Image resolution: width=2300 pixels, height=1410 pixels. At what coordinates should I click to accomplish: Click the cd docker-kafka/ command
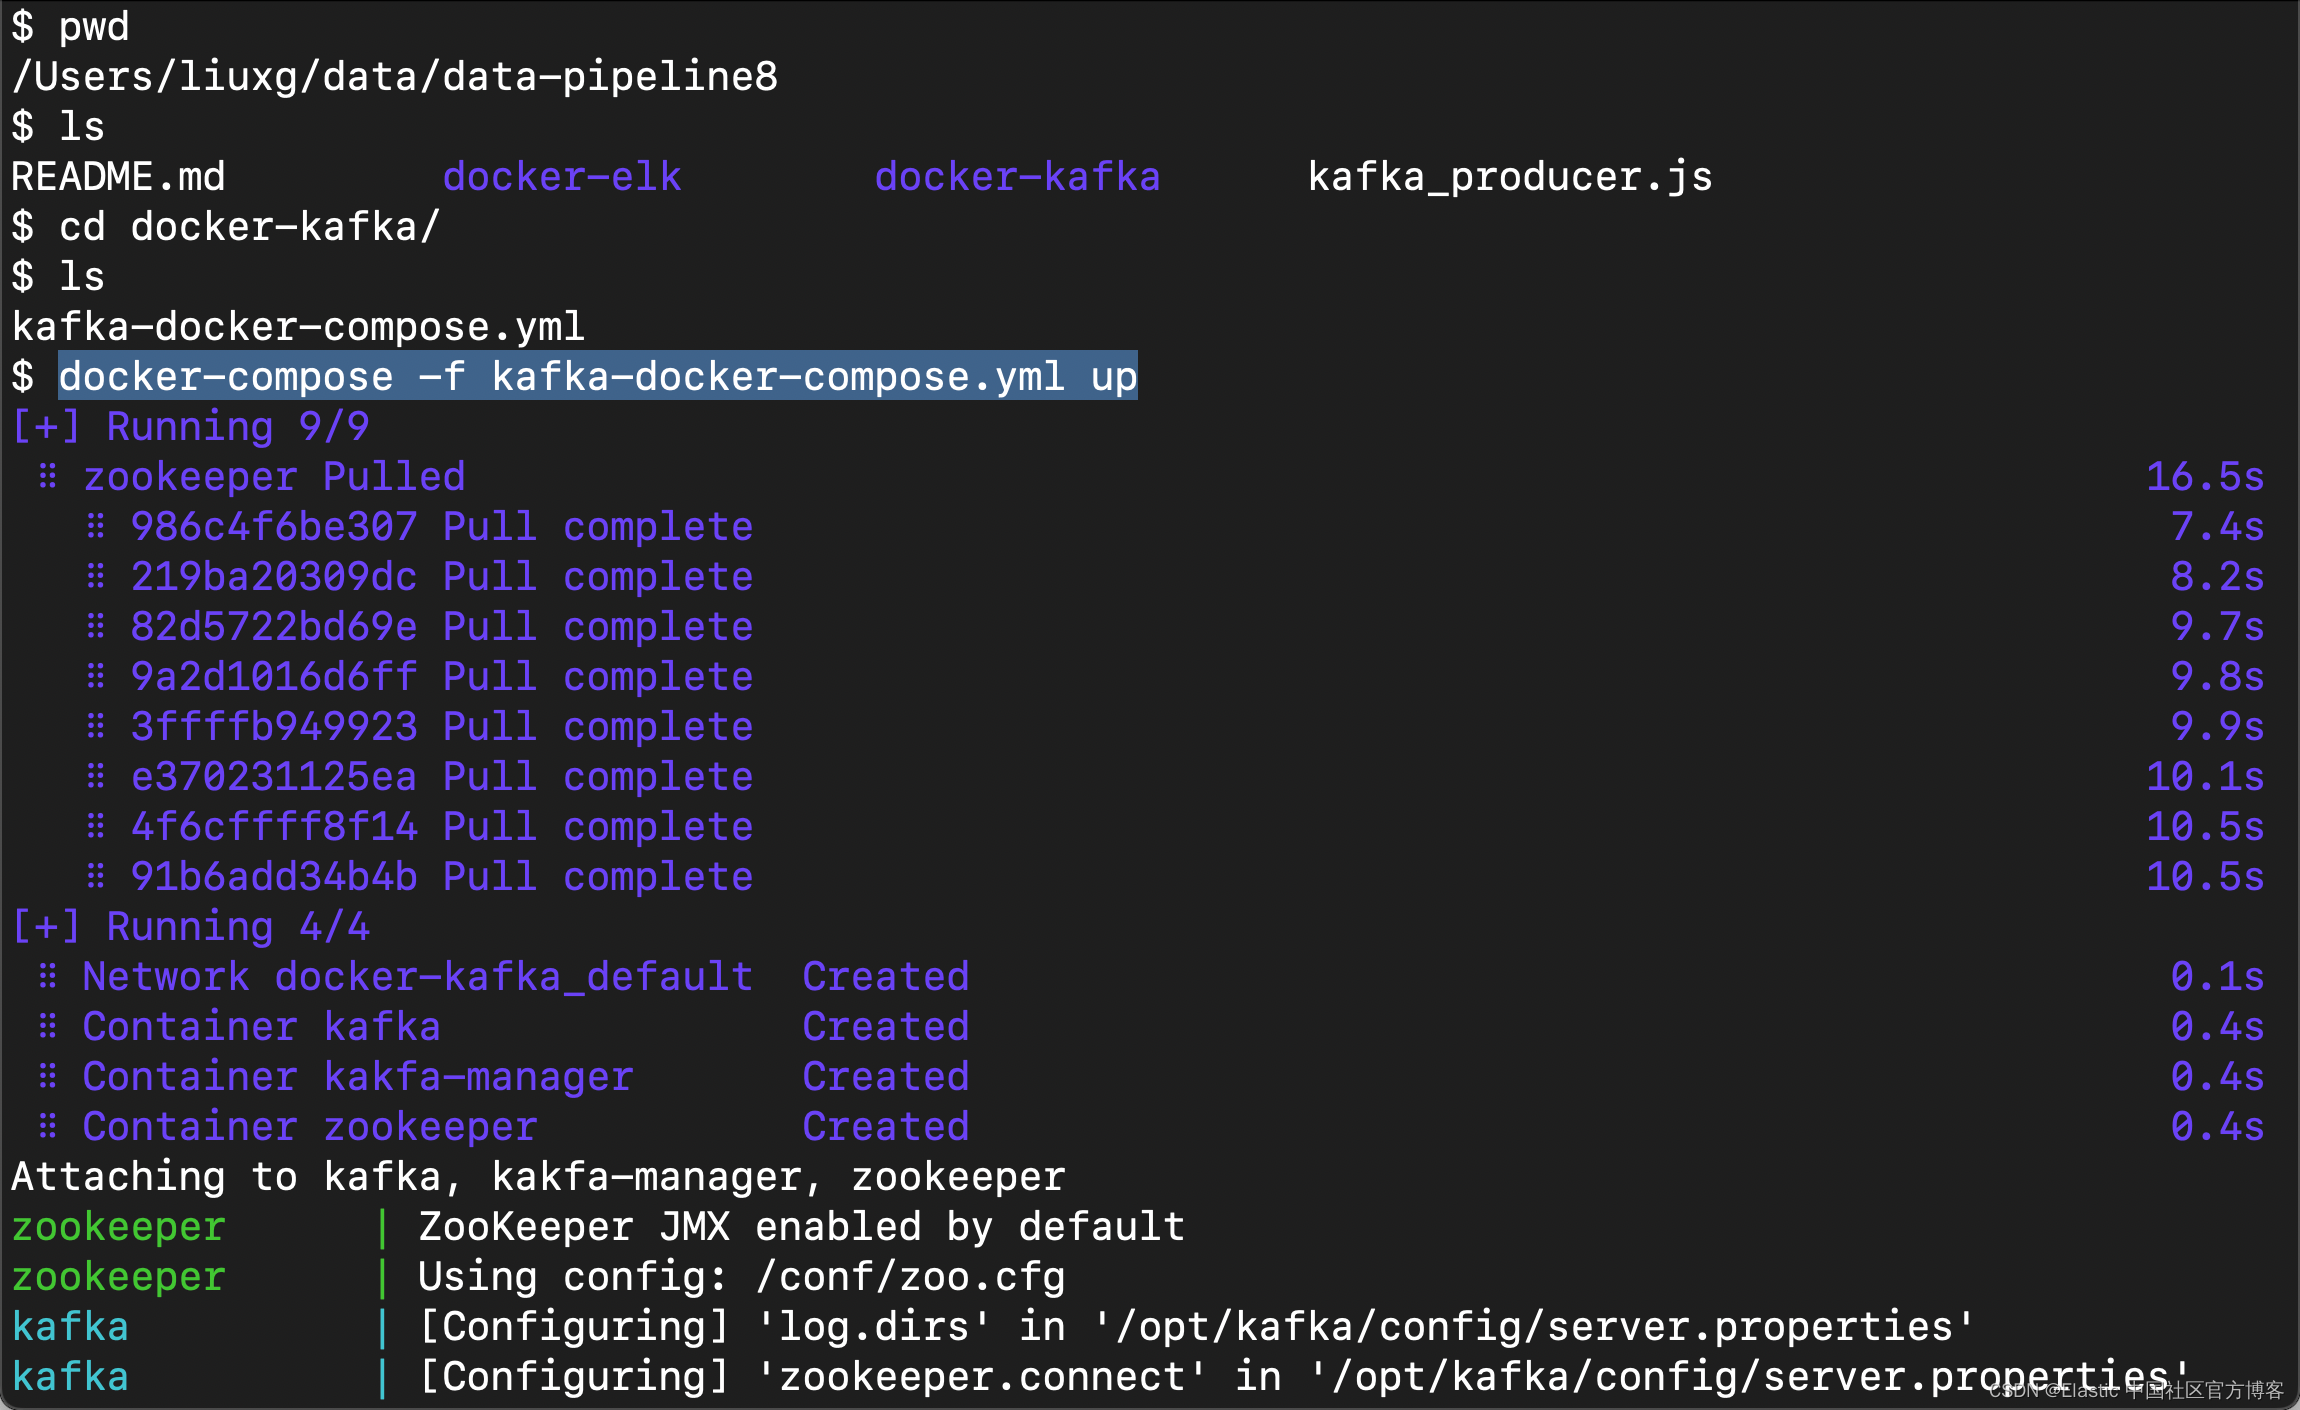point(249,227)
